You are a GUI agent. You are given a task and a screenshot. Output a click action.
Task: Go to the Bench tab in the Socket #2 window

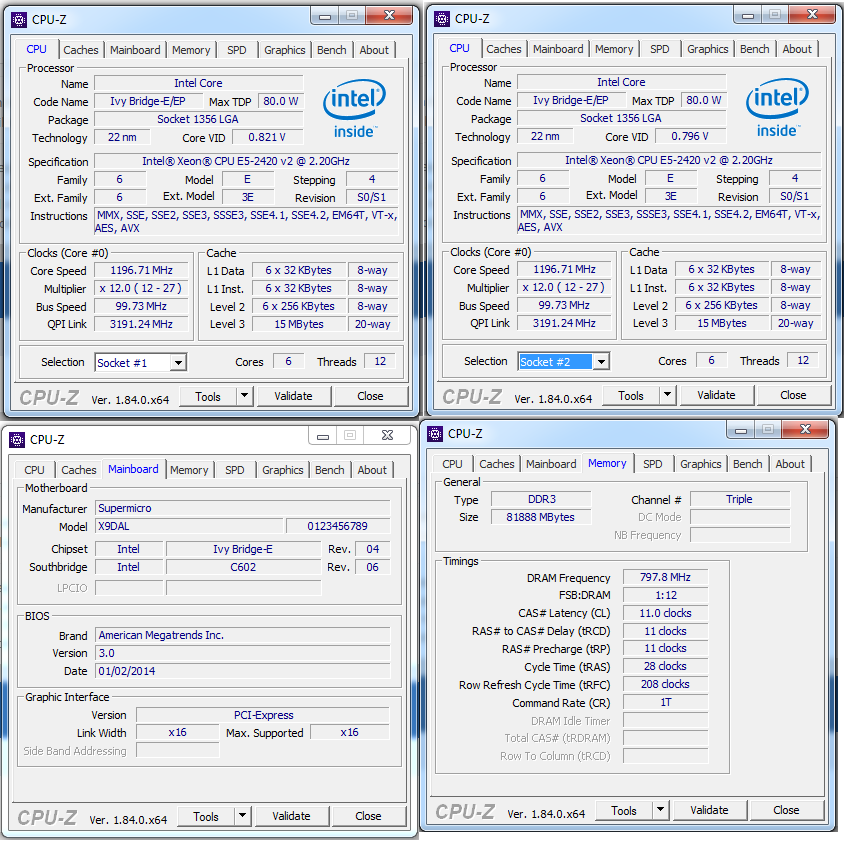[x=754, y=49]
